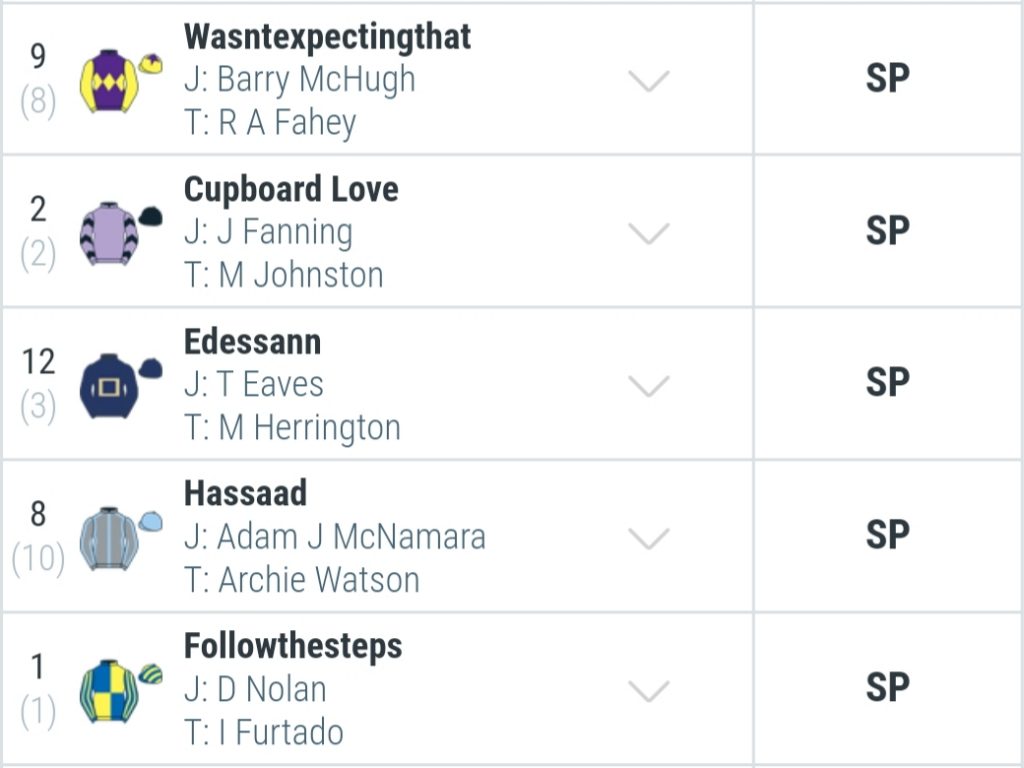Click Followthesteps' blue and yellow quartered silks icon
1024x768 pixels.
pos(121,691)
